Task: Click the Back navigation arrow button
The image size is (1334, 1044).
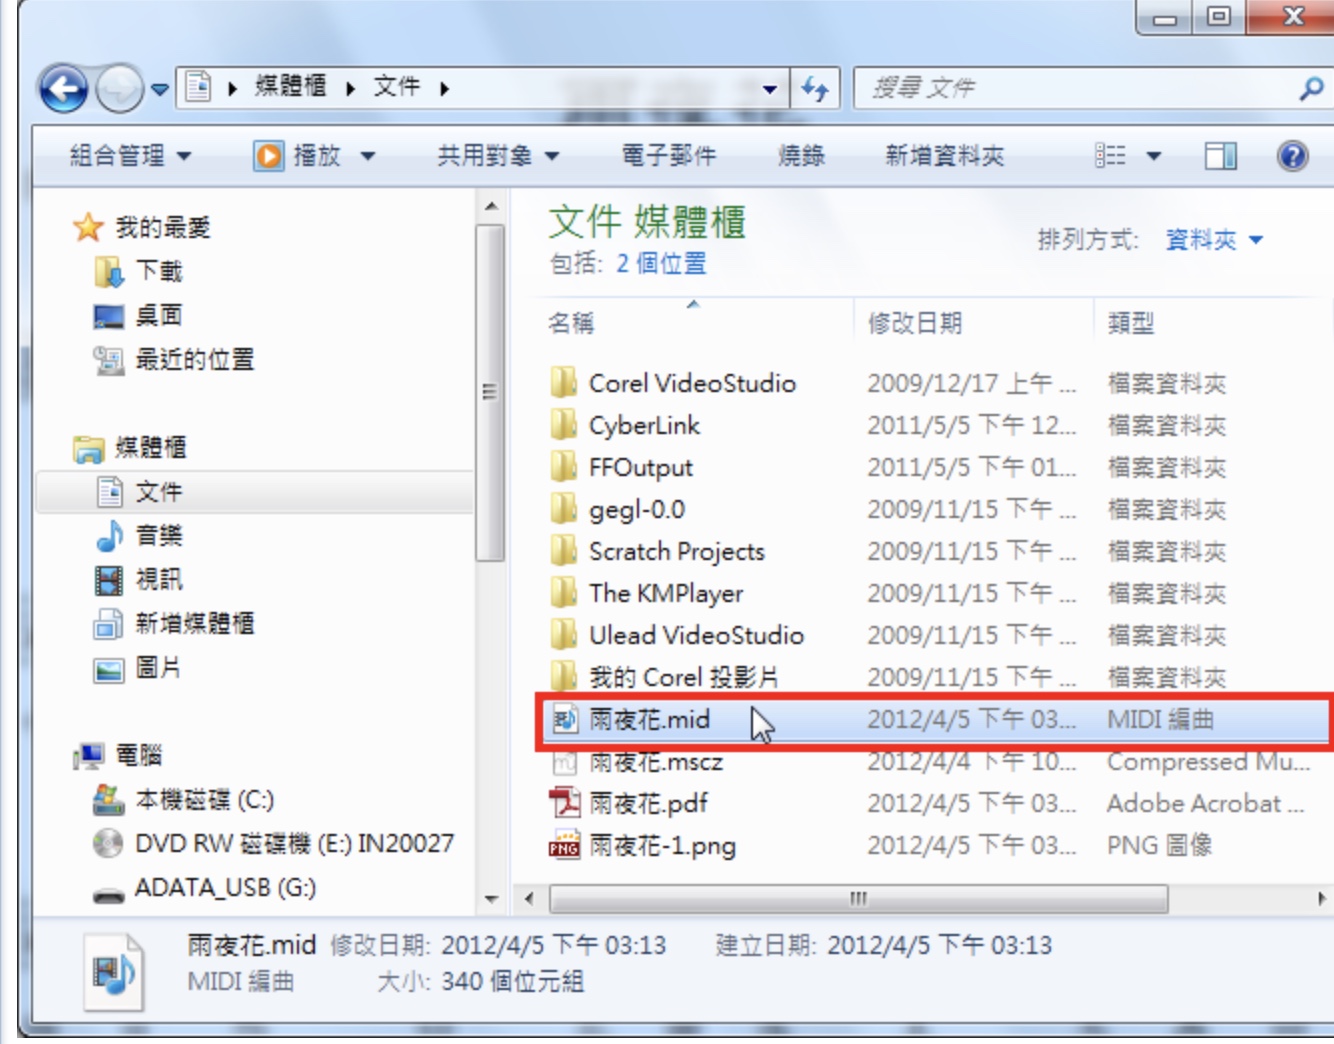Action: pyautogui.click(x=64, y=90)
